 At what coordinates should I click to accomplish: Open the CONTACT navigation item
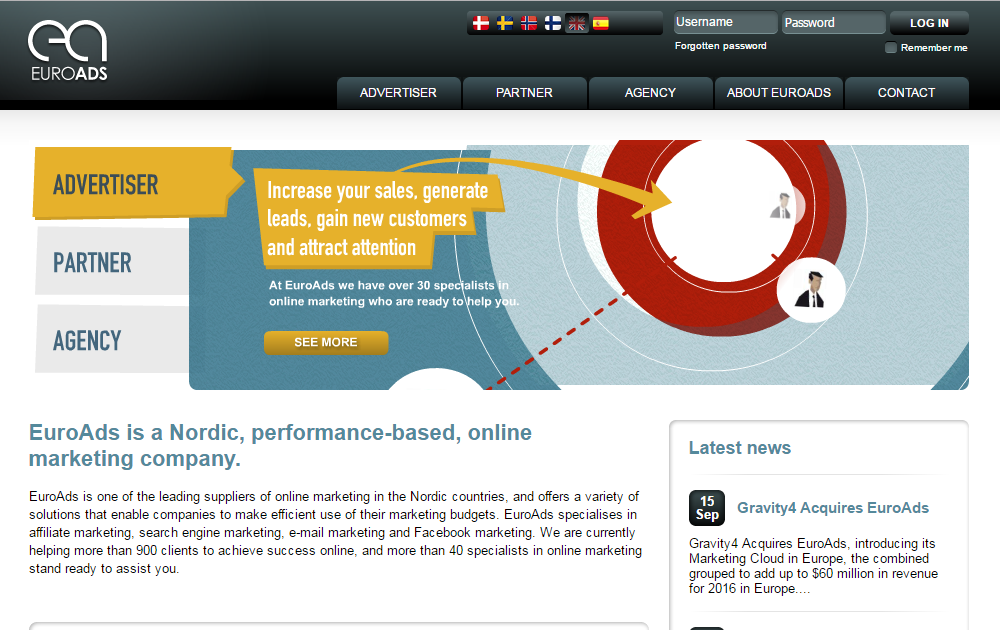pyautogui.click(x=906, y=93)
